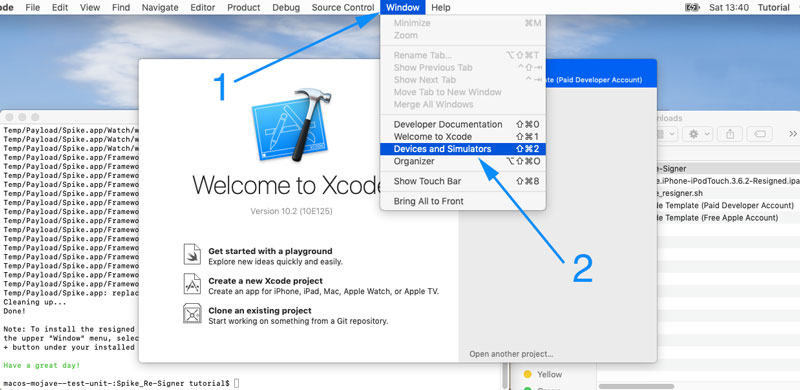This screenshot has width=800, height=390.
Task: Open the Find menu
Action: (121, 7)
